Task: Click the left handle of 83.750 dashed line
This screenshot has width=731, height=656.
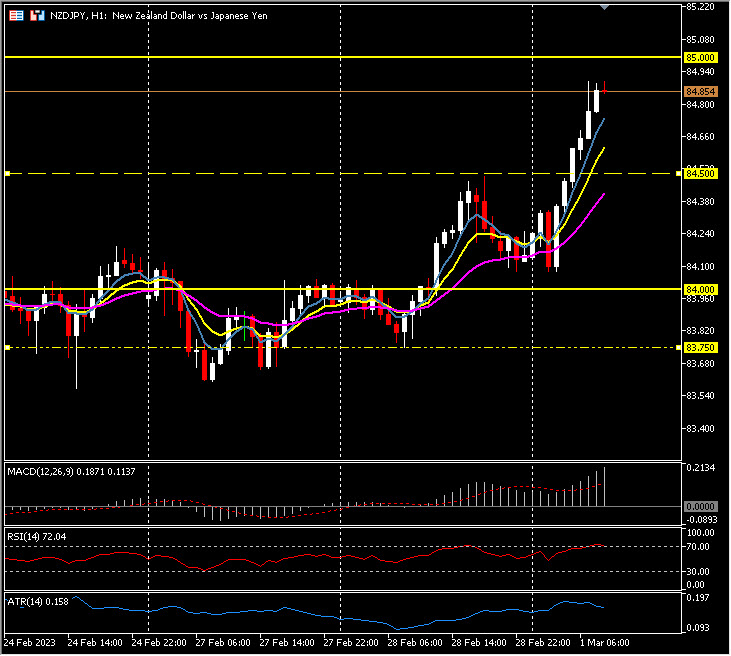Action: pyautogui.click(x=7, y=347)
